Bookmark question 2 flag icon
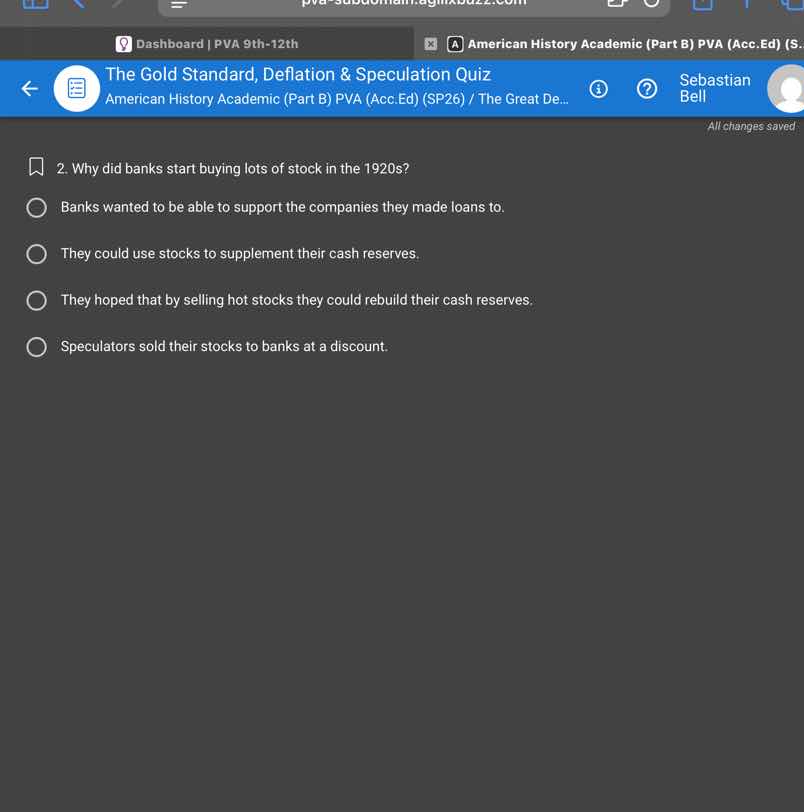Image resolution: width=804 pixels, height=812 pixels. (36, 167)
